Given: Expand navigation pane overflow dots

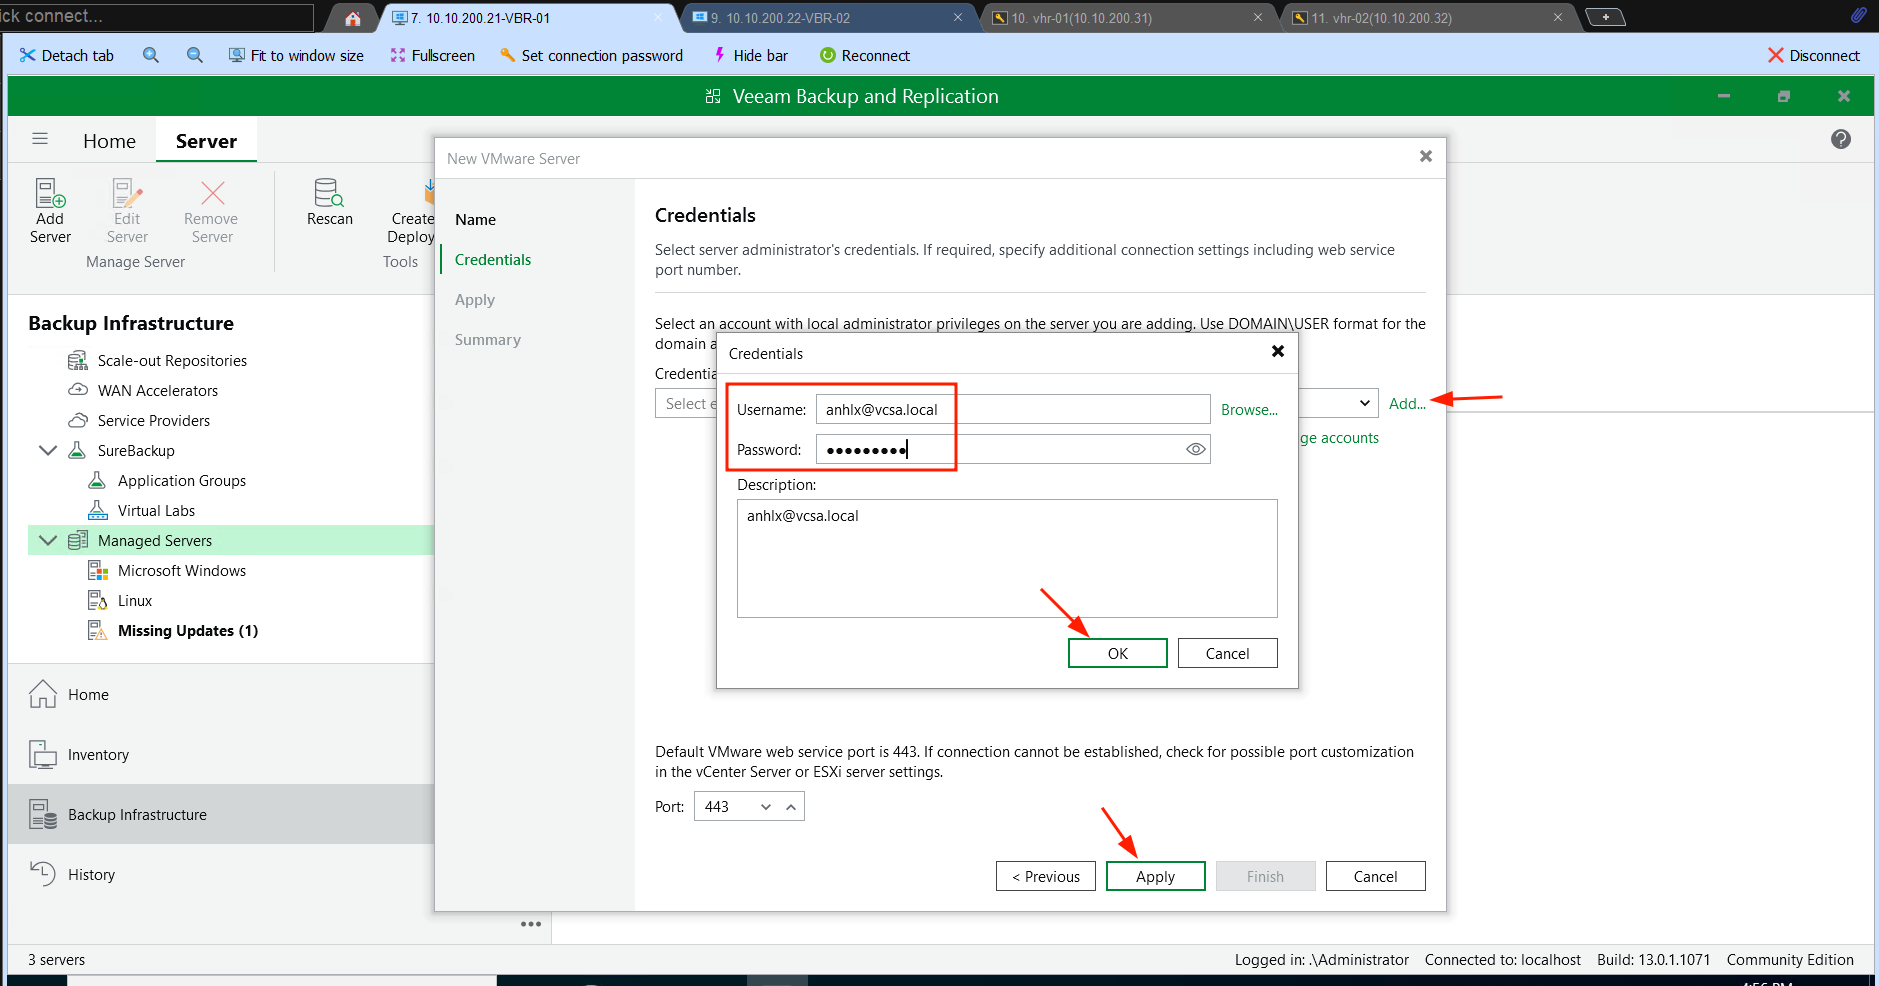Looking at the screenshot, I should [x=531, y=924].
